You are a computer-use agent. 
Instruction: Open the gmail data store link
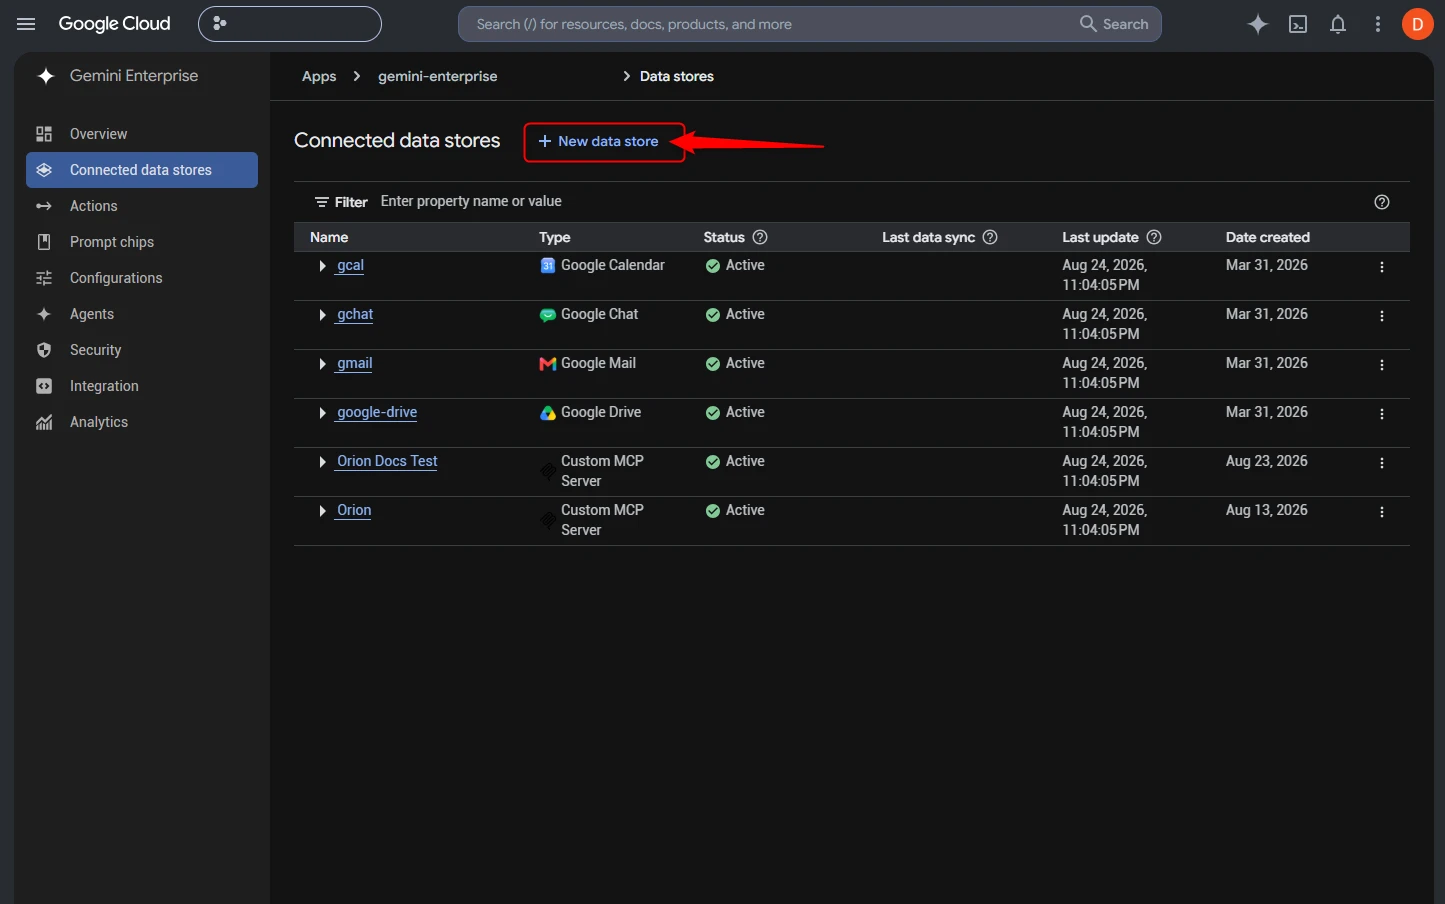[355, 363]
